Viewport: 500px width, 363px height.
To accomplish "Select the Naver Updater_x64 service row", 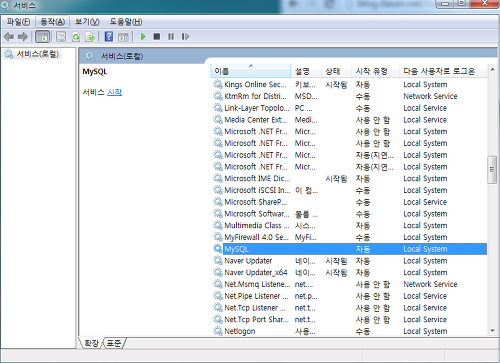I will (349, 273).
